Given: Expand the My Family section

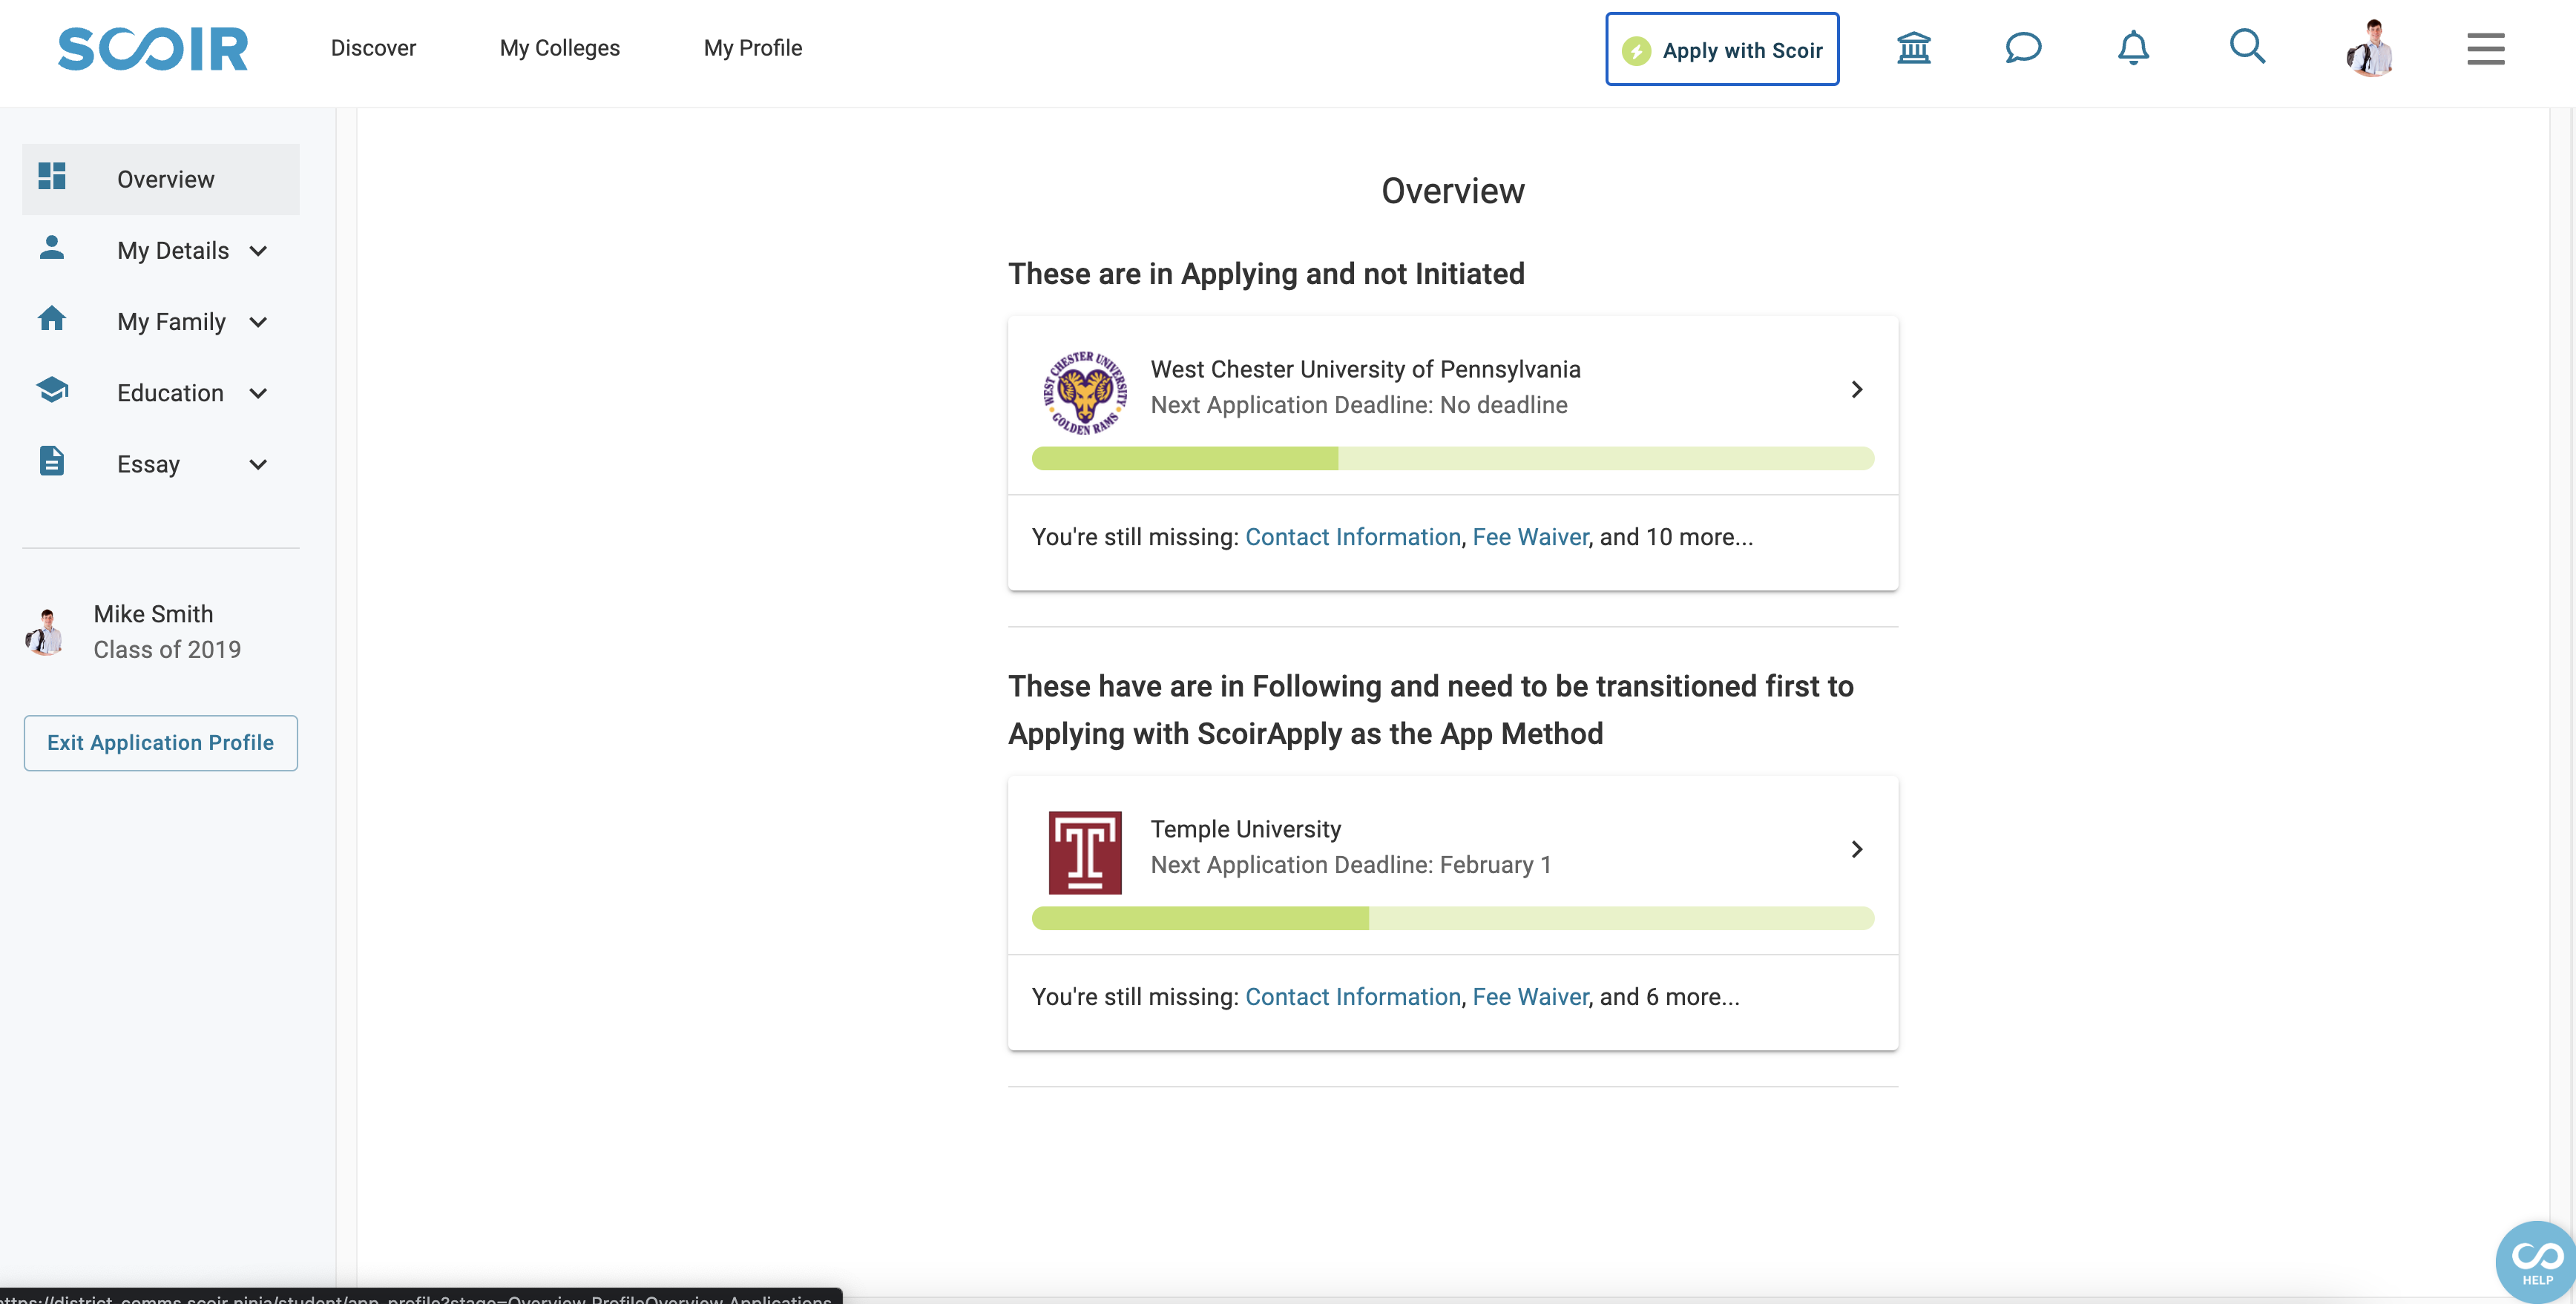Looking at the screenshot, I should 258,322.
